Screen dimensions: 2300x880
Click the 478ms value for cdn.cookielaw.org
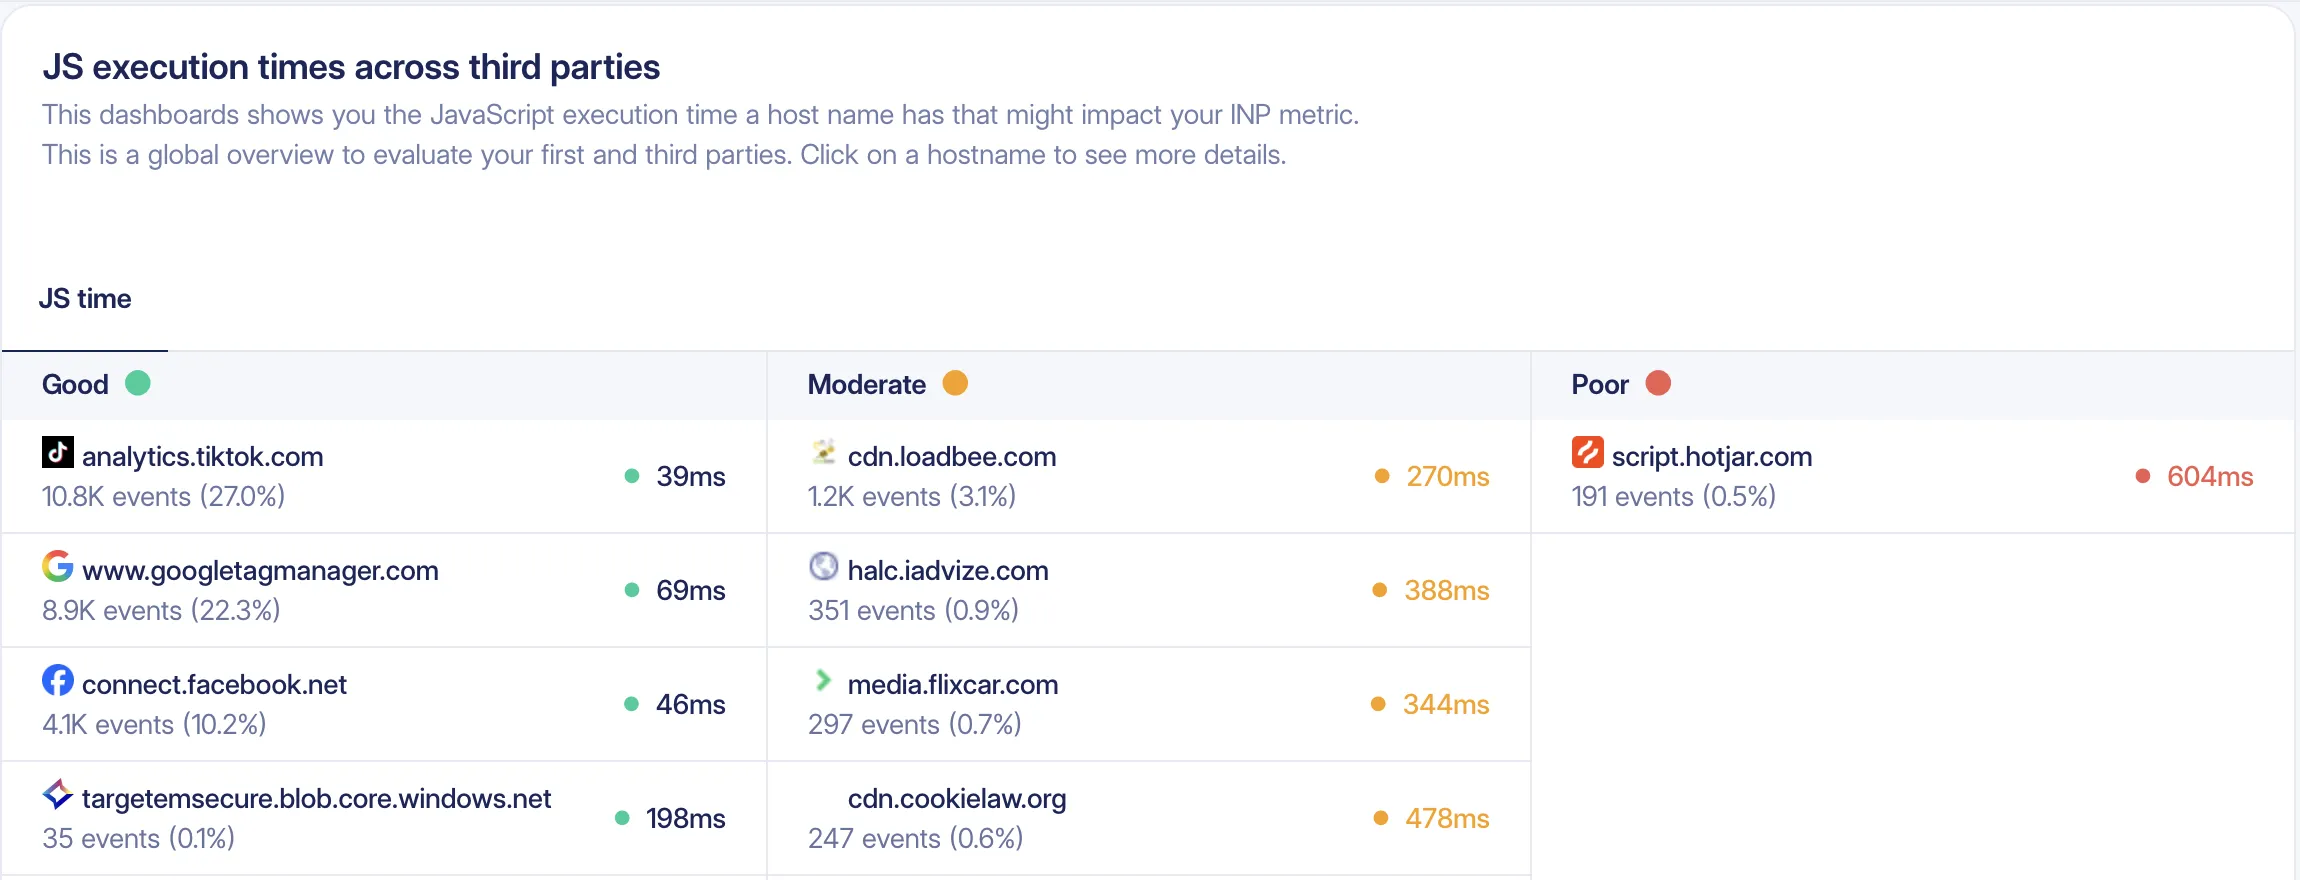pos(1446,819)
